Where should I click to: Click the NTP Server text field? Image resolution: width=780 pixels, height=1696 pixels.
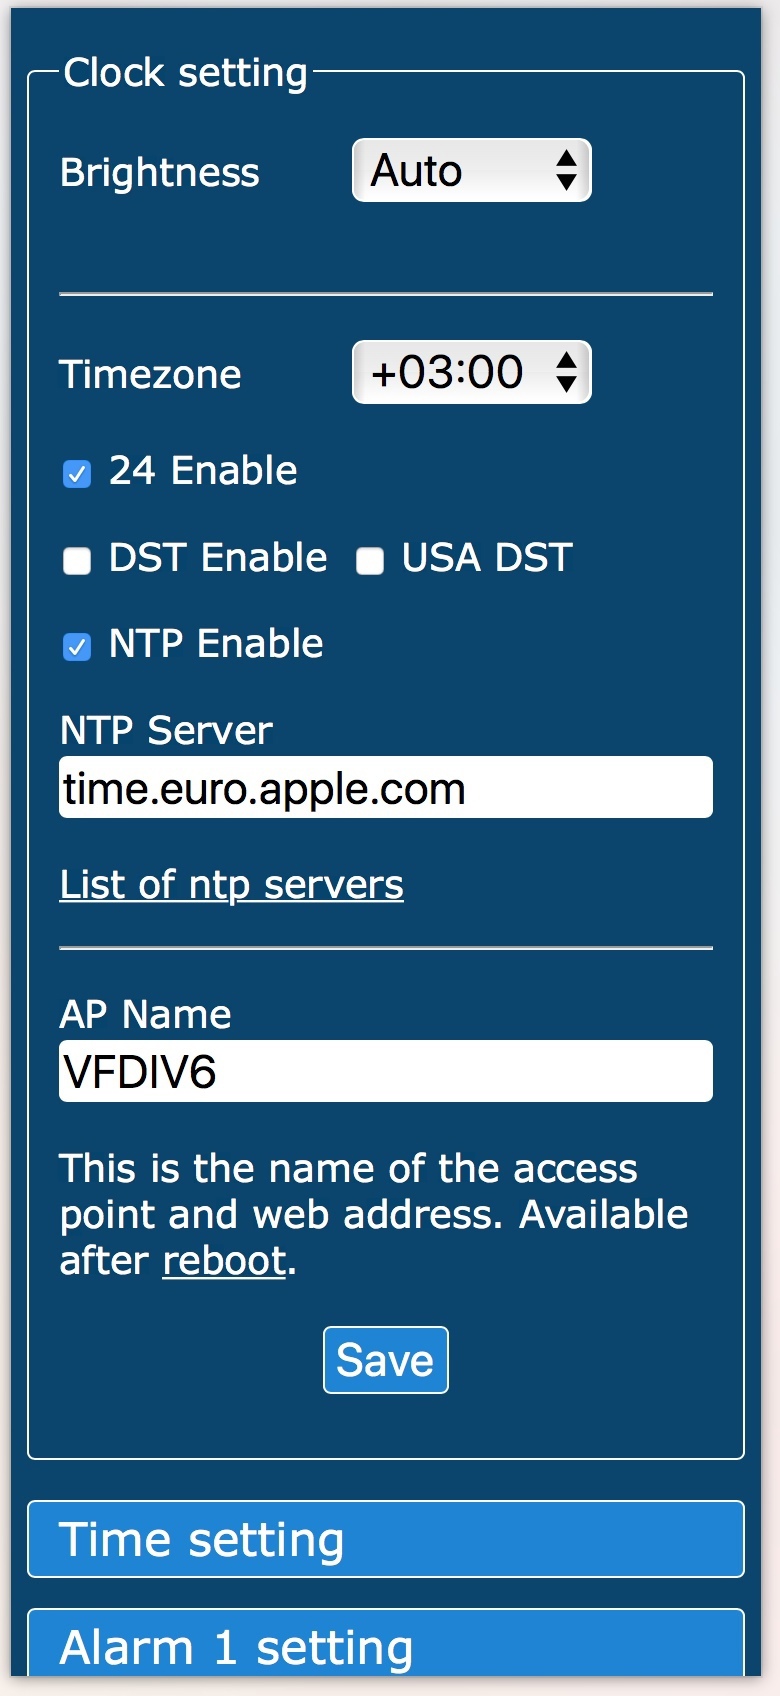[x=386, y=787]
